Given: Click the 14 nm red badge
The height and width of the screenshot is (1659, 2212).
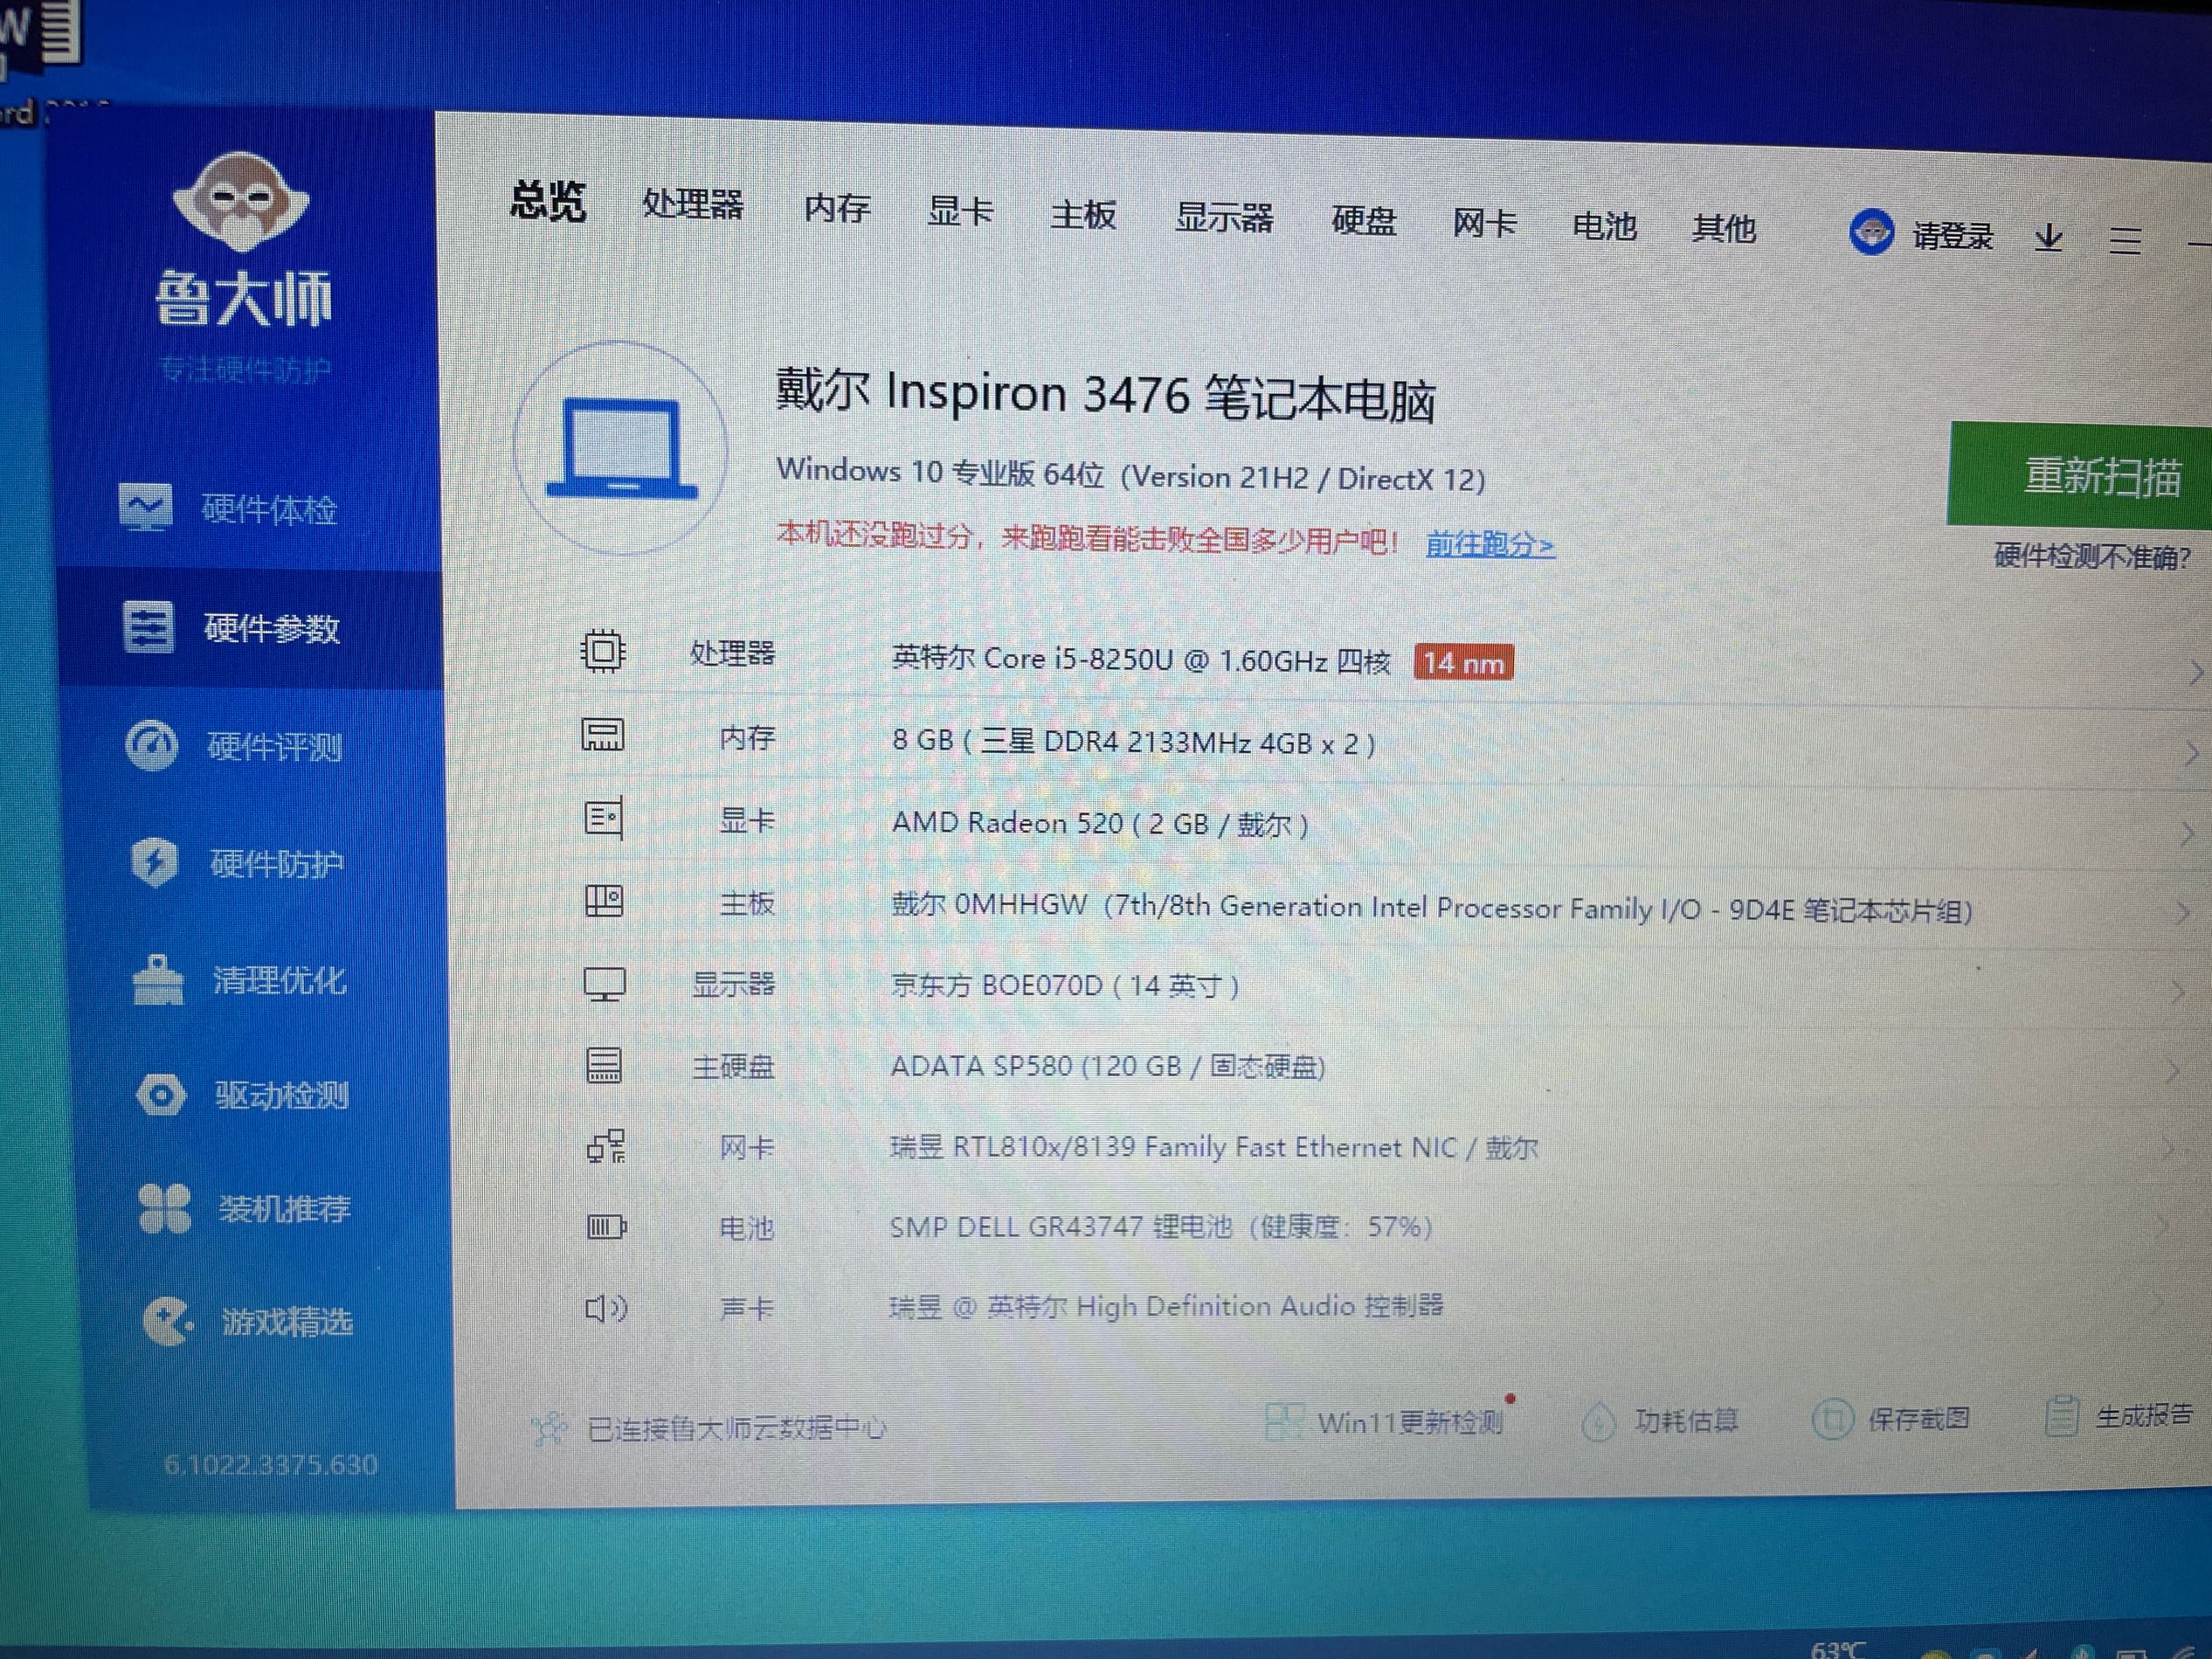Looking at the screenshot, I should 1463,663.
